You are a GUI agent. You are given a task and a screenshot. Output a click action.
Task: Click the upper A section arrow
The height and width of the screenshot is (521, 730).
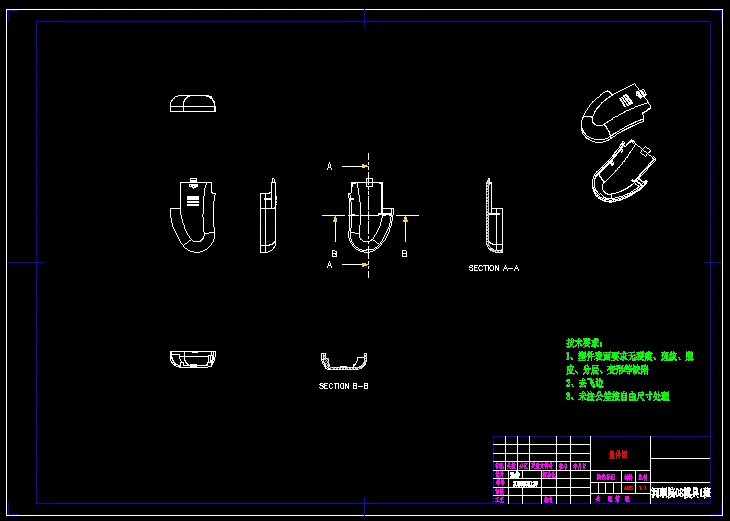coord(355,166)
